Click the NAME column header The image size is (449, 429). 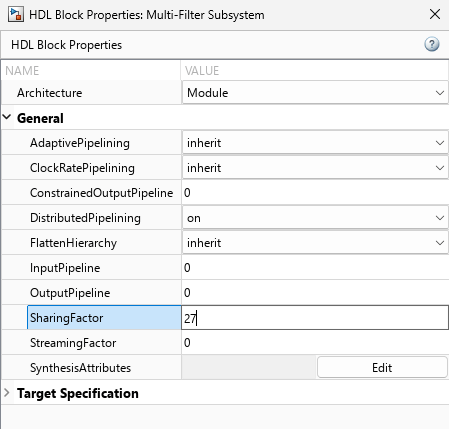pyautogui.click(x=22, y=71)
